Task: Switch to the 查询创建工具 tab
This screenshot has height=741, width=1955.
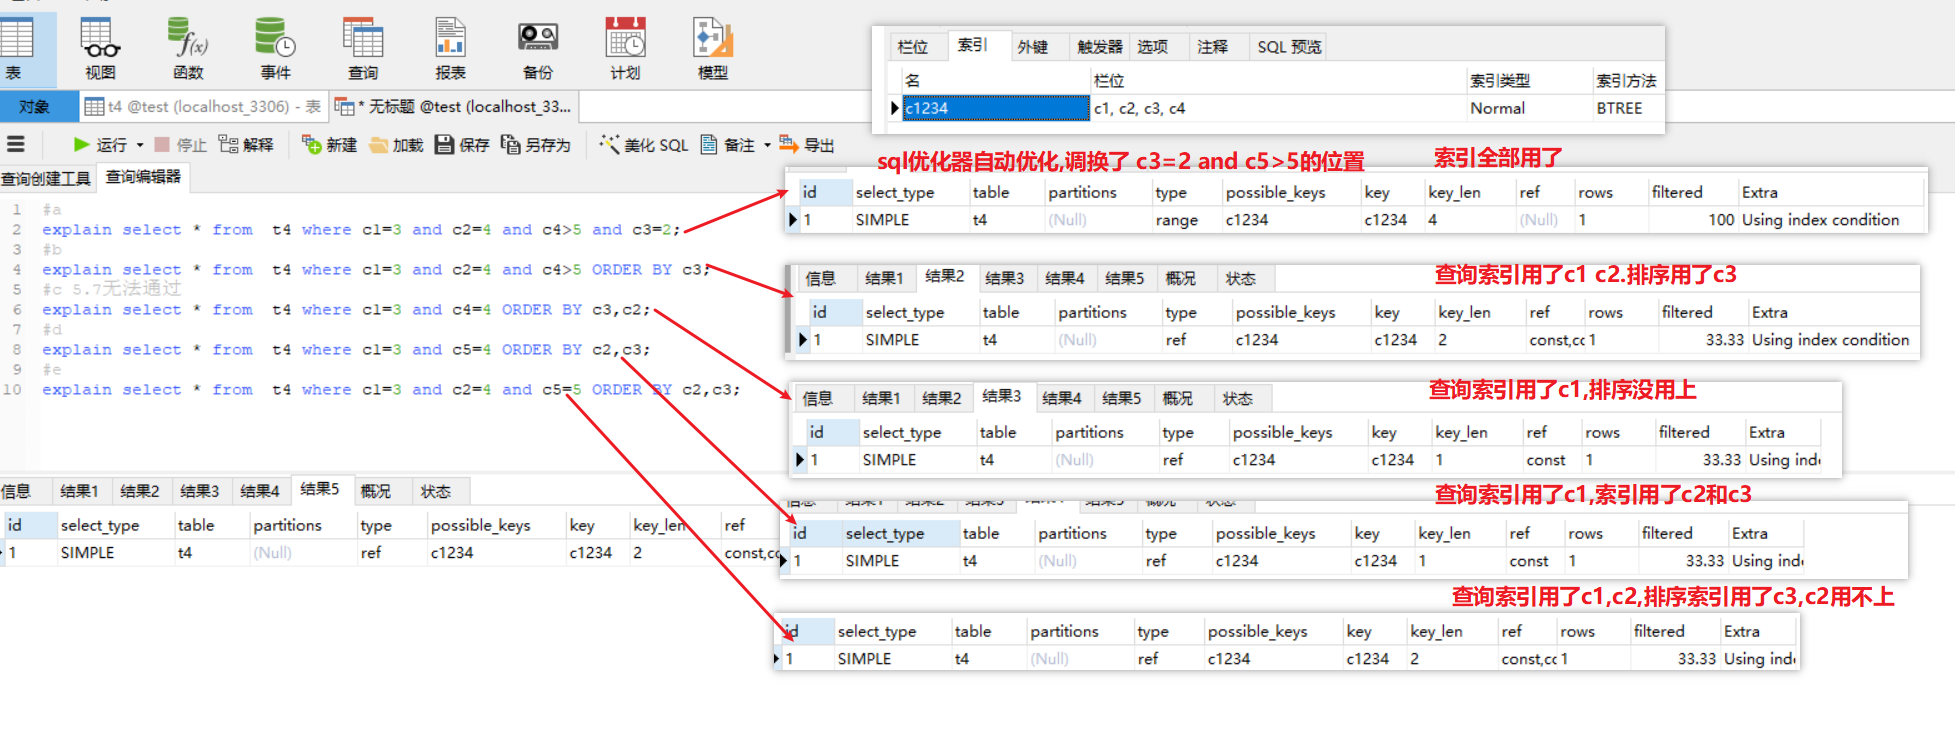Action: pos(46,178)
